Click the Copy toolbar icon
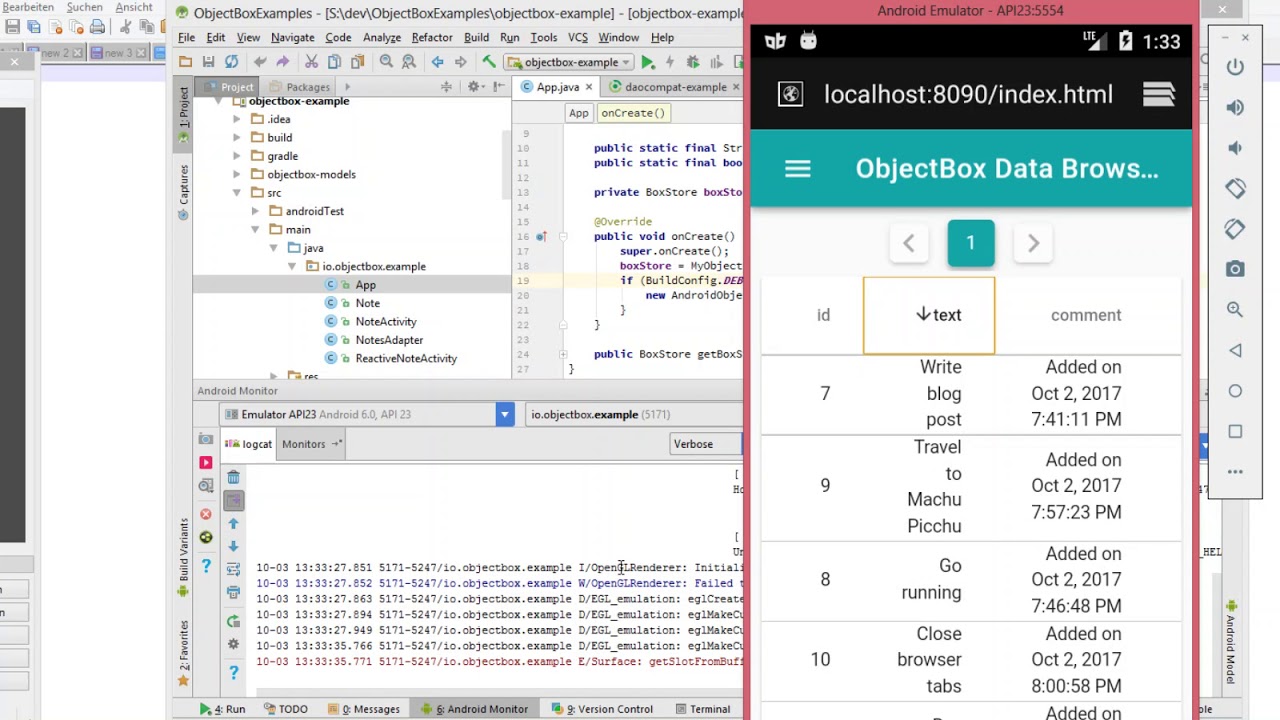The height and width of the screenshot is (720, 1280). pyautogui.click(x=334, y=62)
